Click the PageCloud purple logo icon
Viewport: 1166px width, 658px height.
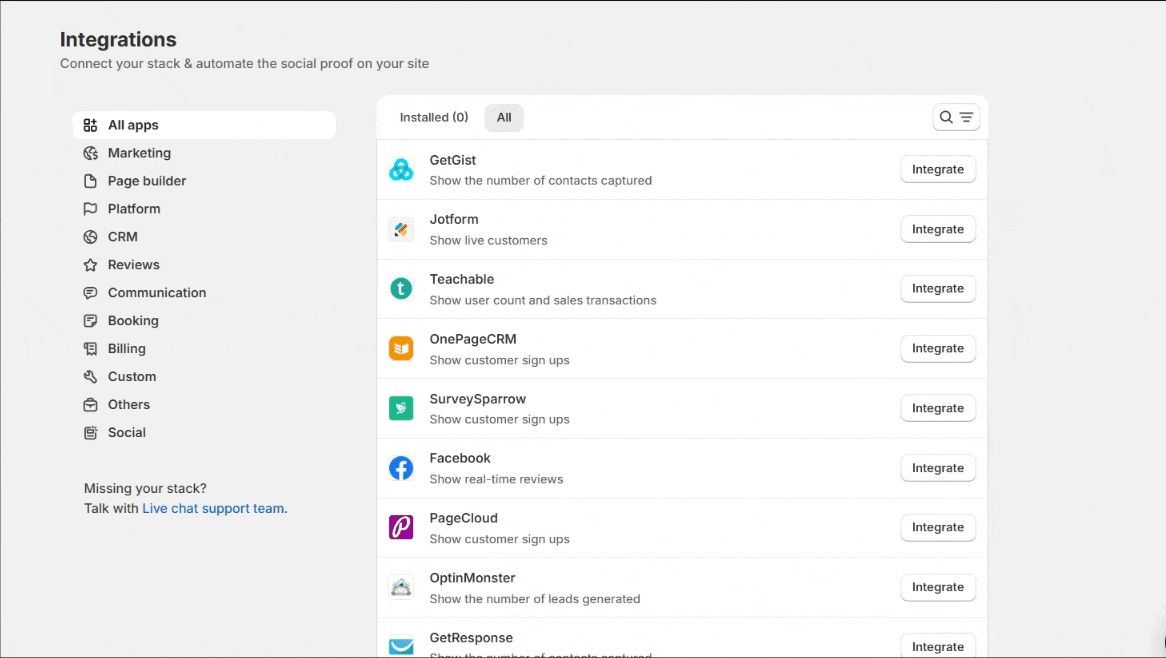401,527
